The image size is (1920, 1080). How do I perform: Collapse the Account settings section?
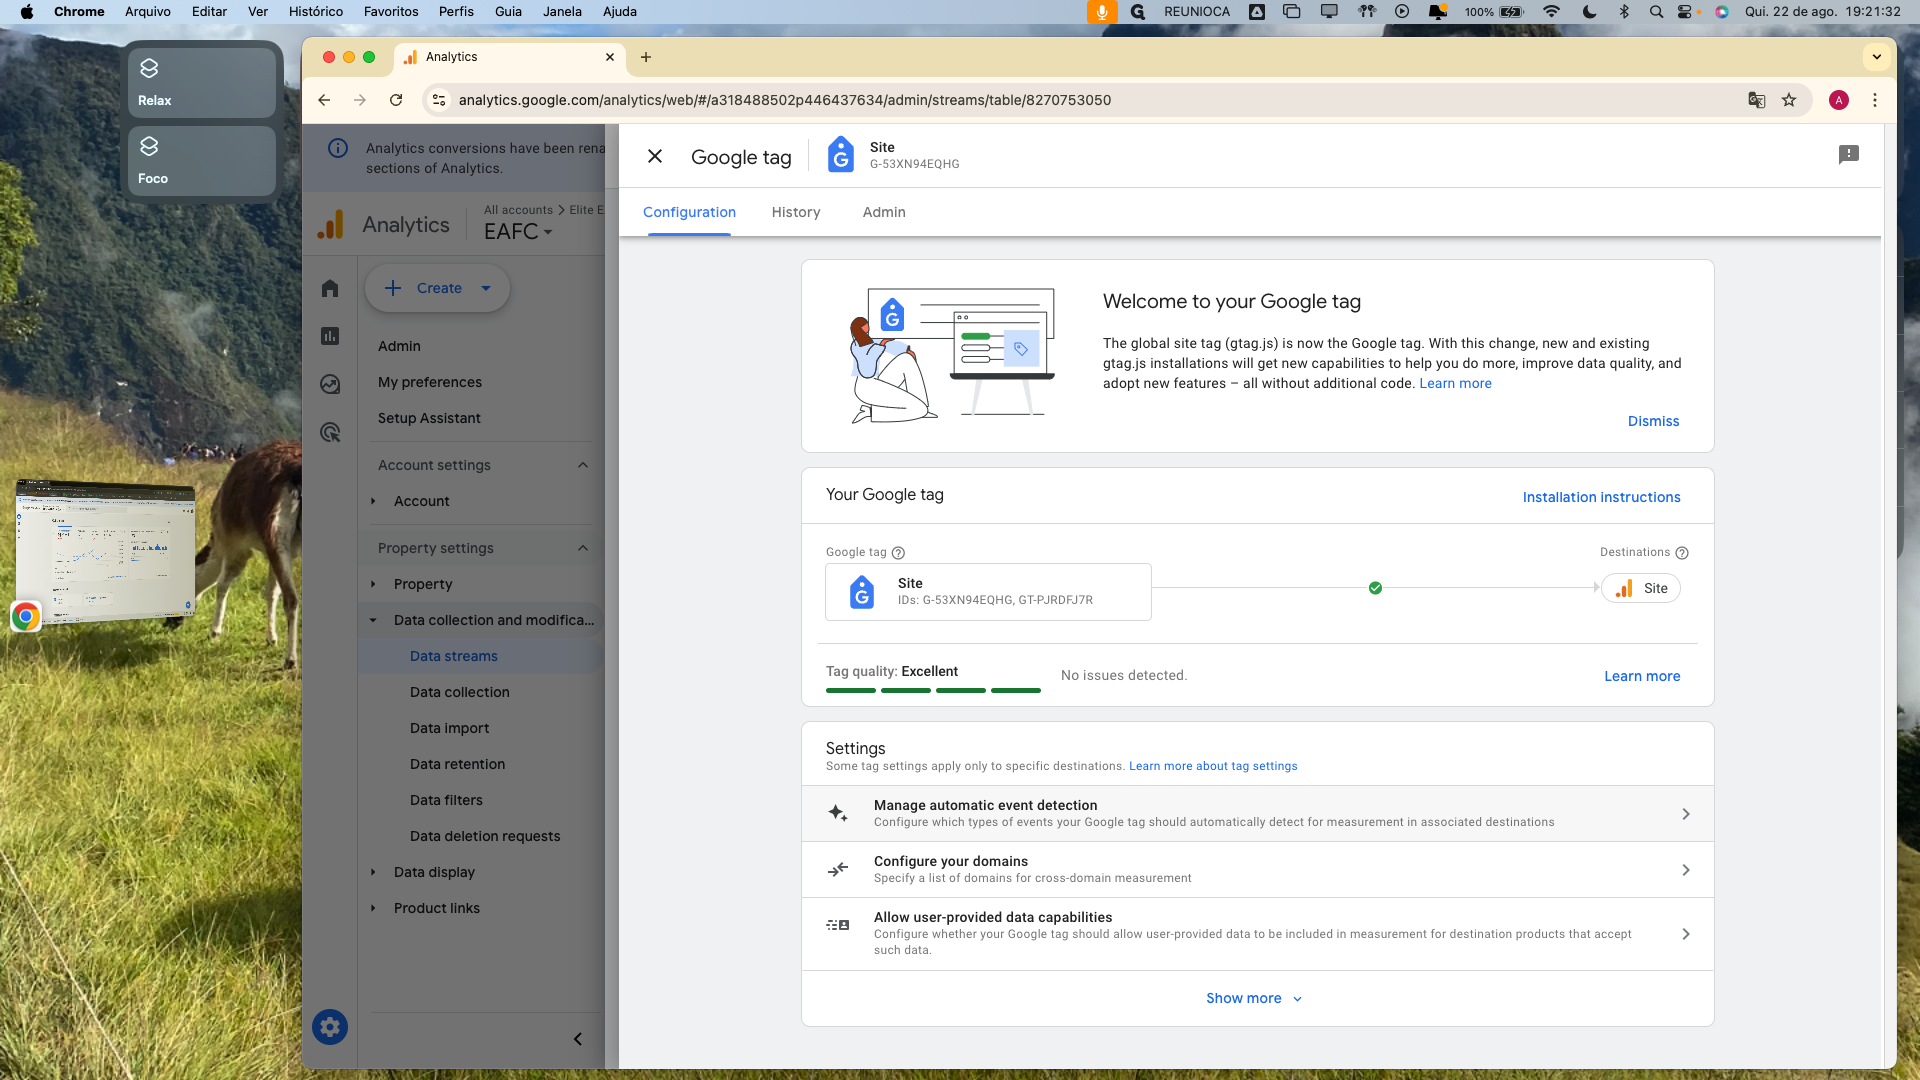click(583, 465)
